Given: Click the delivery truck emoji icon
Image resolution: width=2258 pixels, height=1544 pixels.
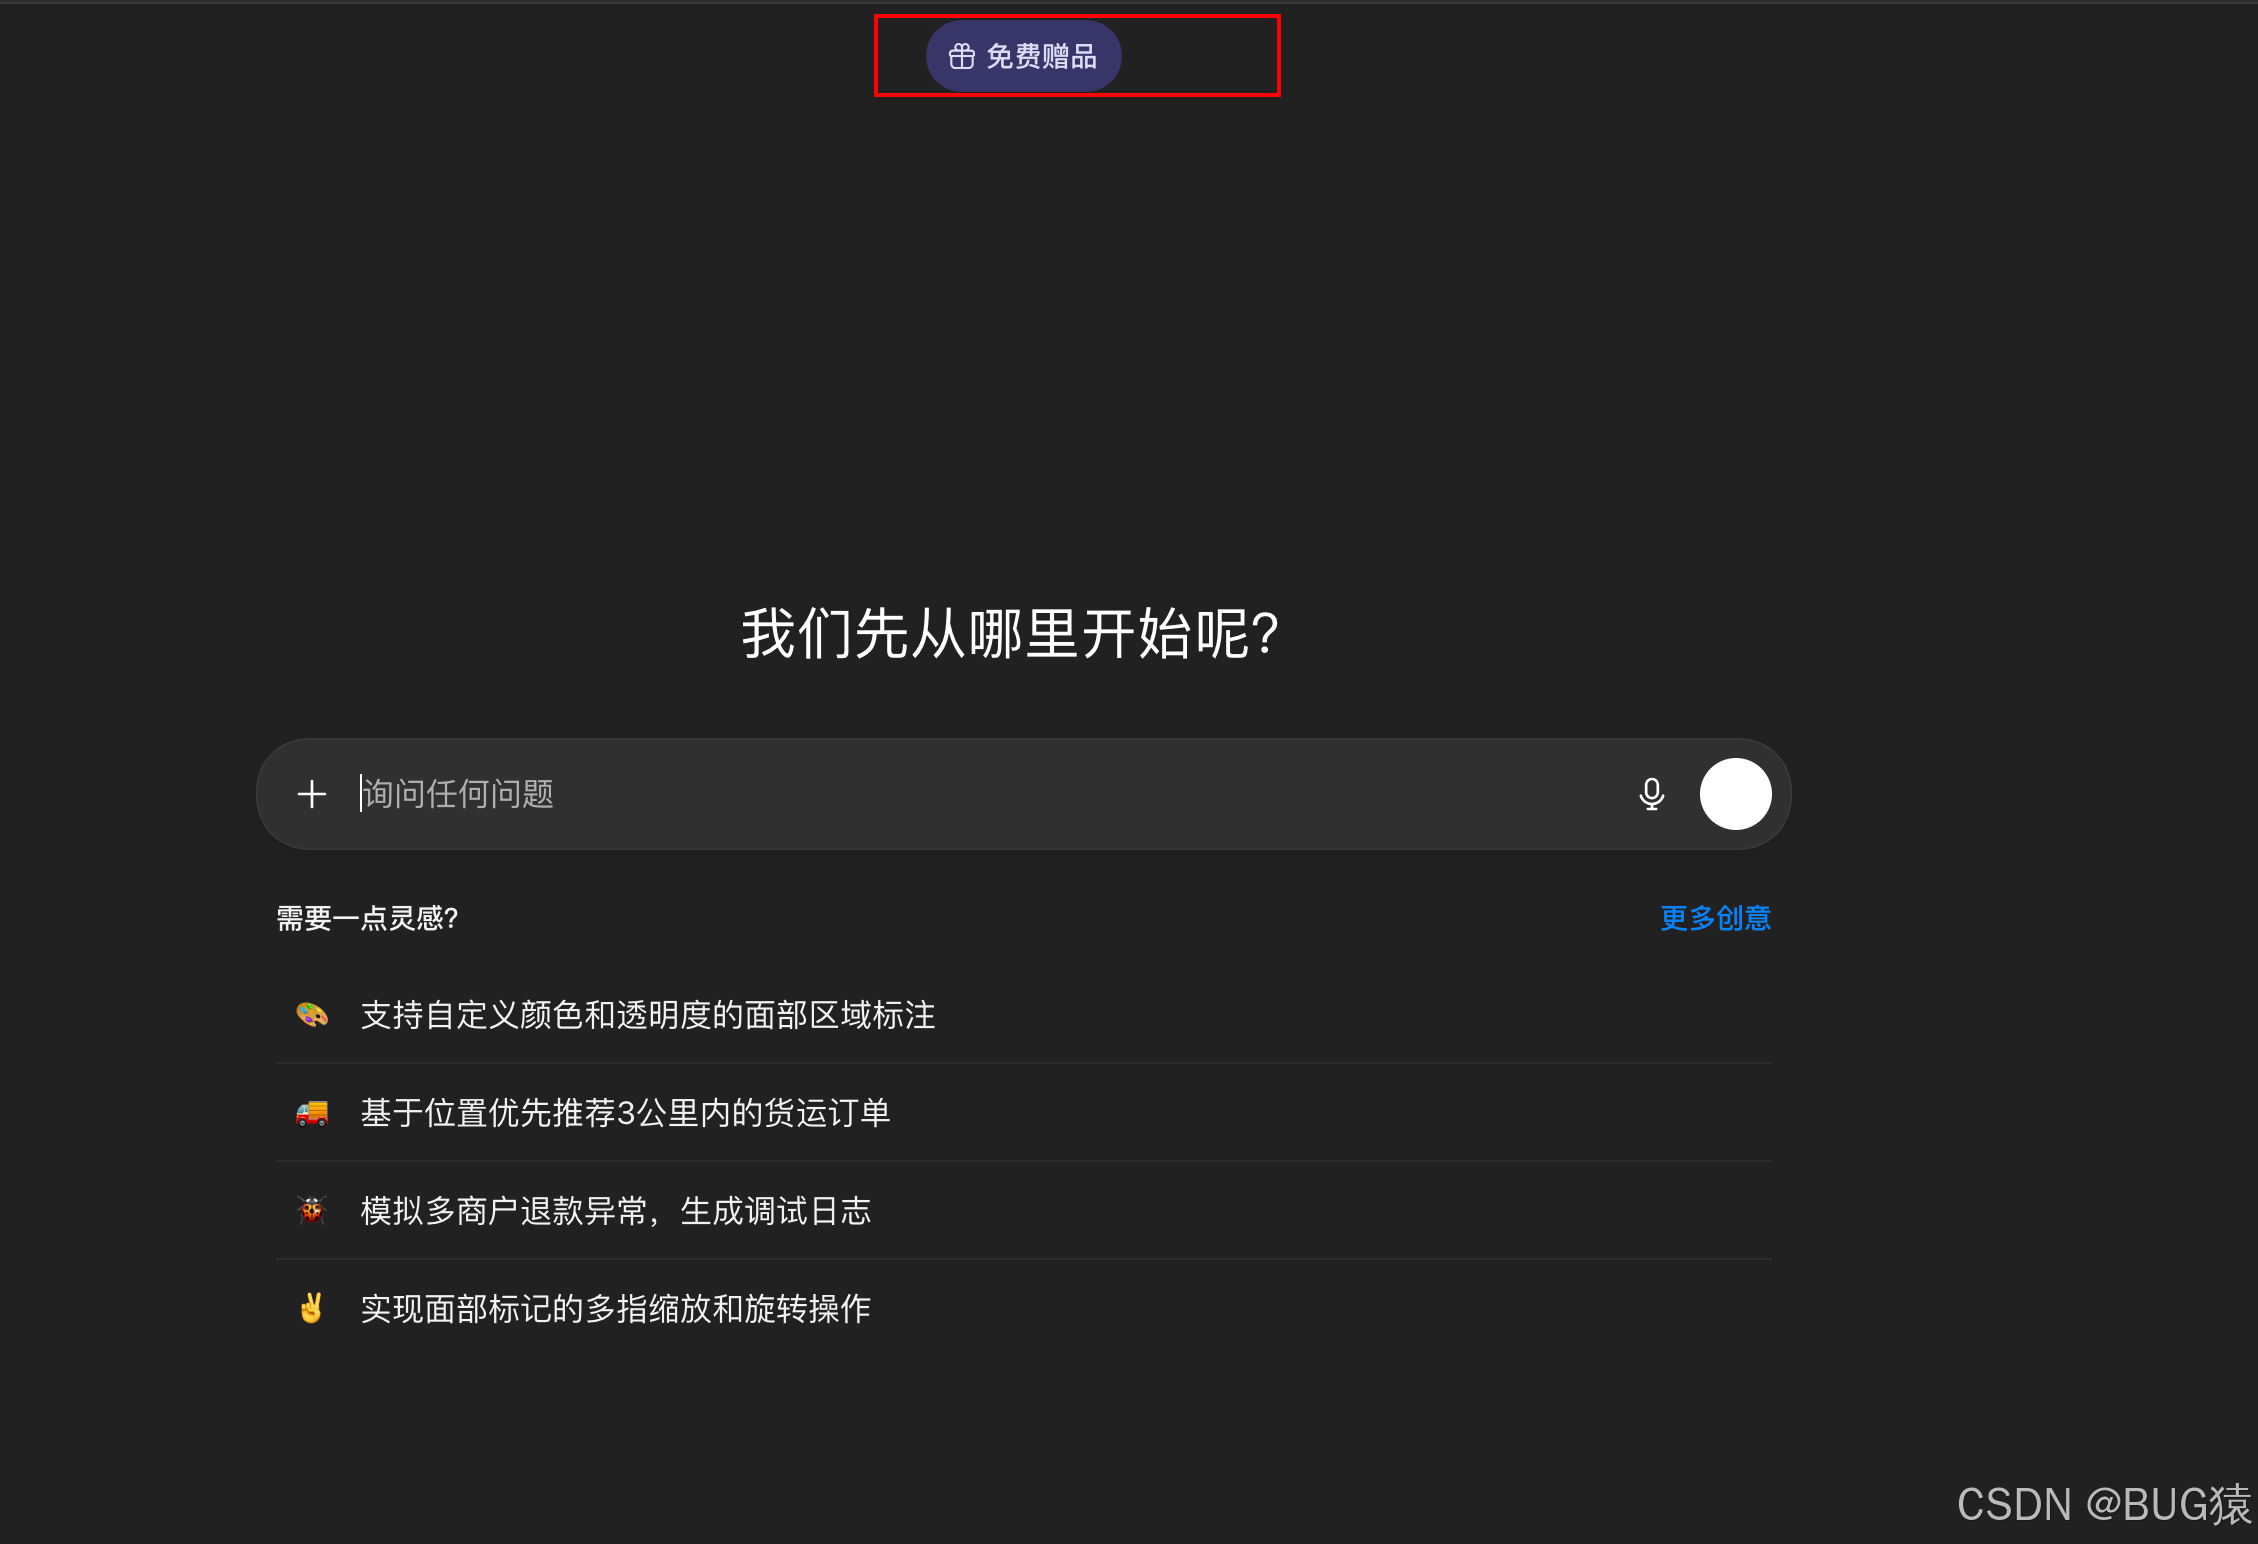Looking at the screenshot, I should pyautogui.click(x=312, y=1113).
